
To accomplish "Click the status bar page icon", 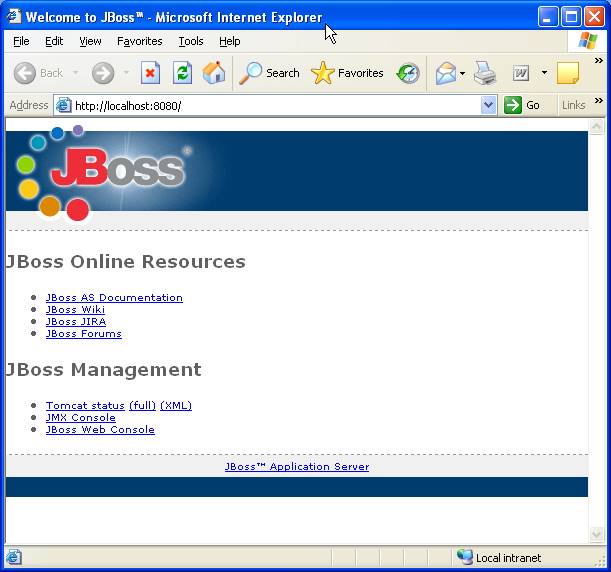I will (13, 558).
